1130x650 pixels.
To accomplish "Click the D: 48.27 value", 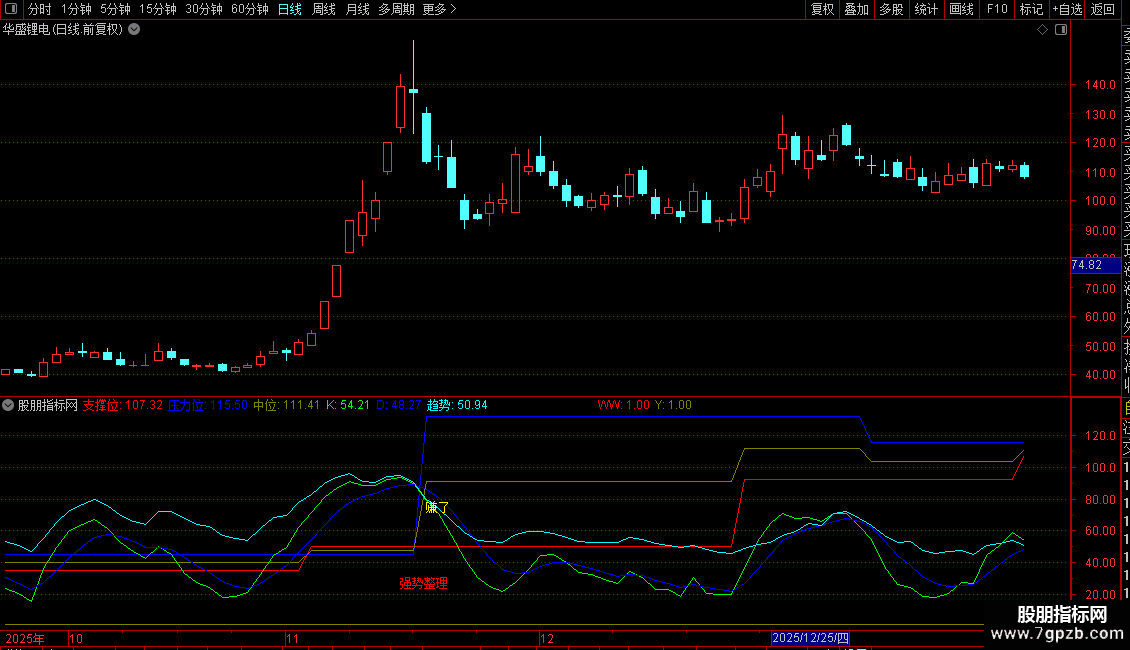I will [x=399, y=405].
